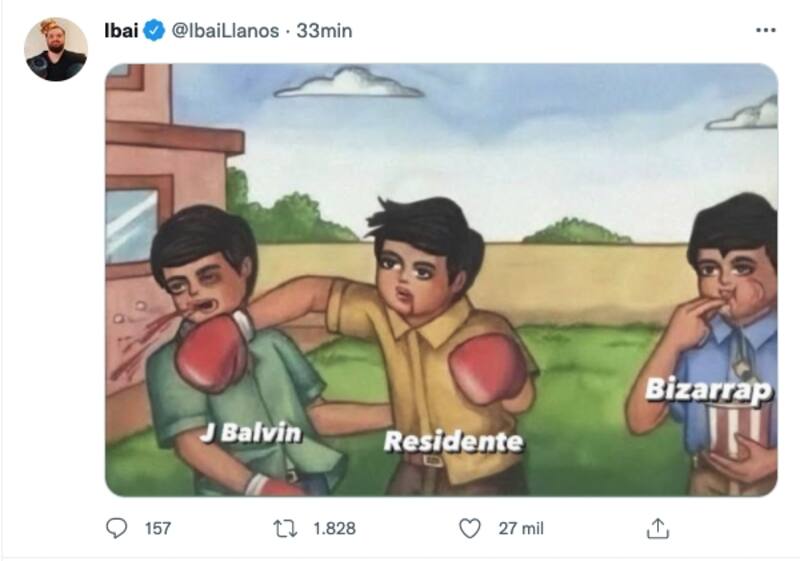The image size is (800, 561).
Task: Click the reply speech bubble icon
Action: pyautogui.click(x=116, y=528)
